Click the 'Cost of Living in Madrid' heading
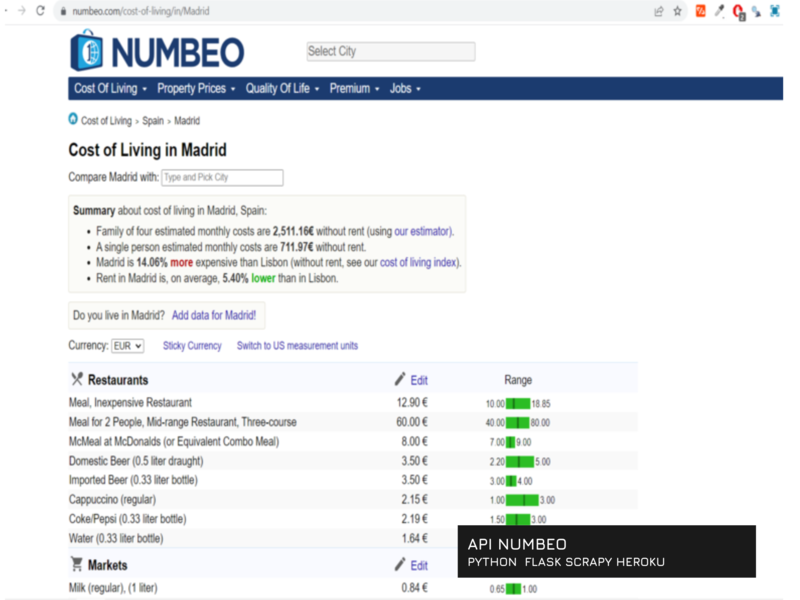The image size is (800, 600). click(x=147, y=150)
